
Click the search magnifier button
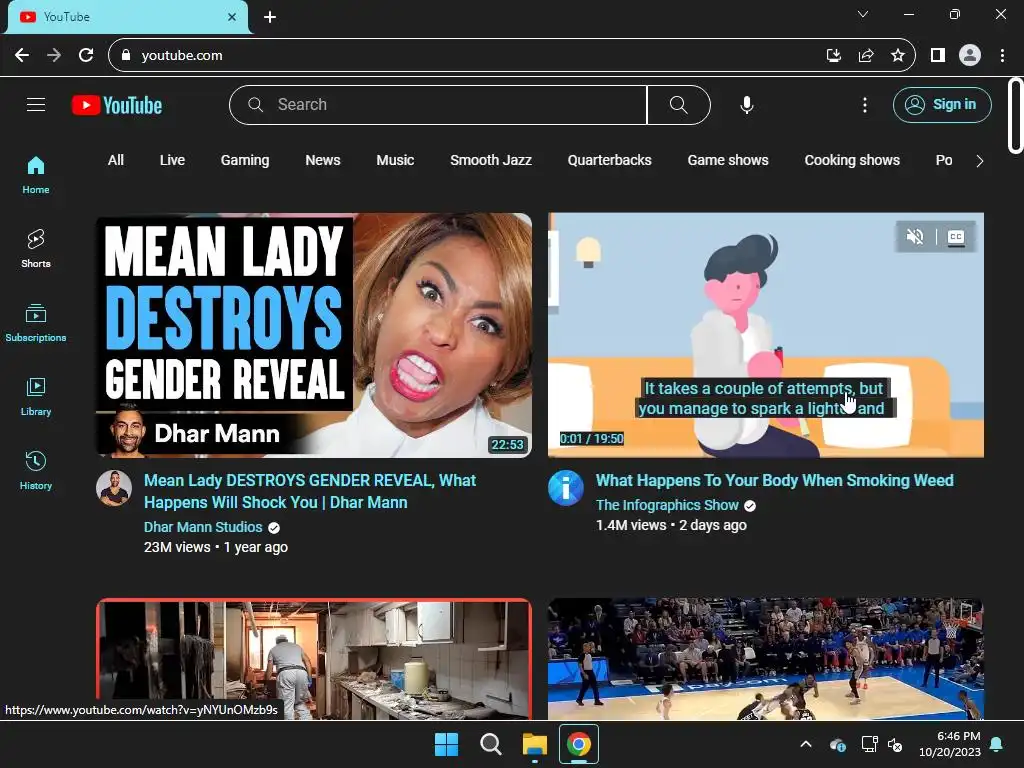coord(679,104)
